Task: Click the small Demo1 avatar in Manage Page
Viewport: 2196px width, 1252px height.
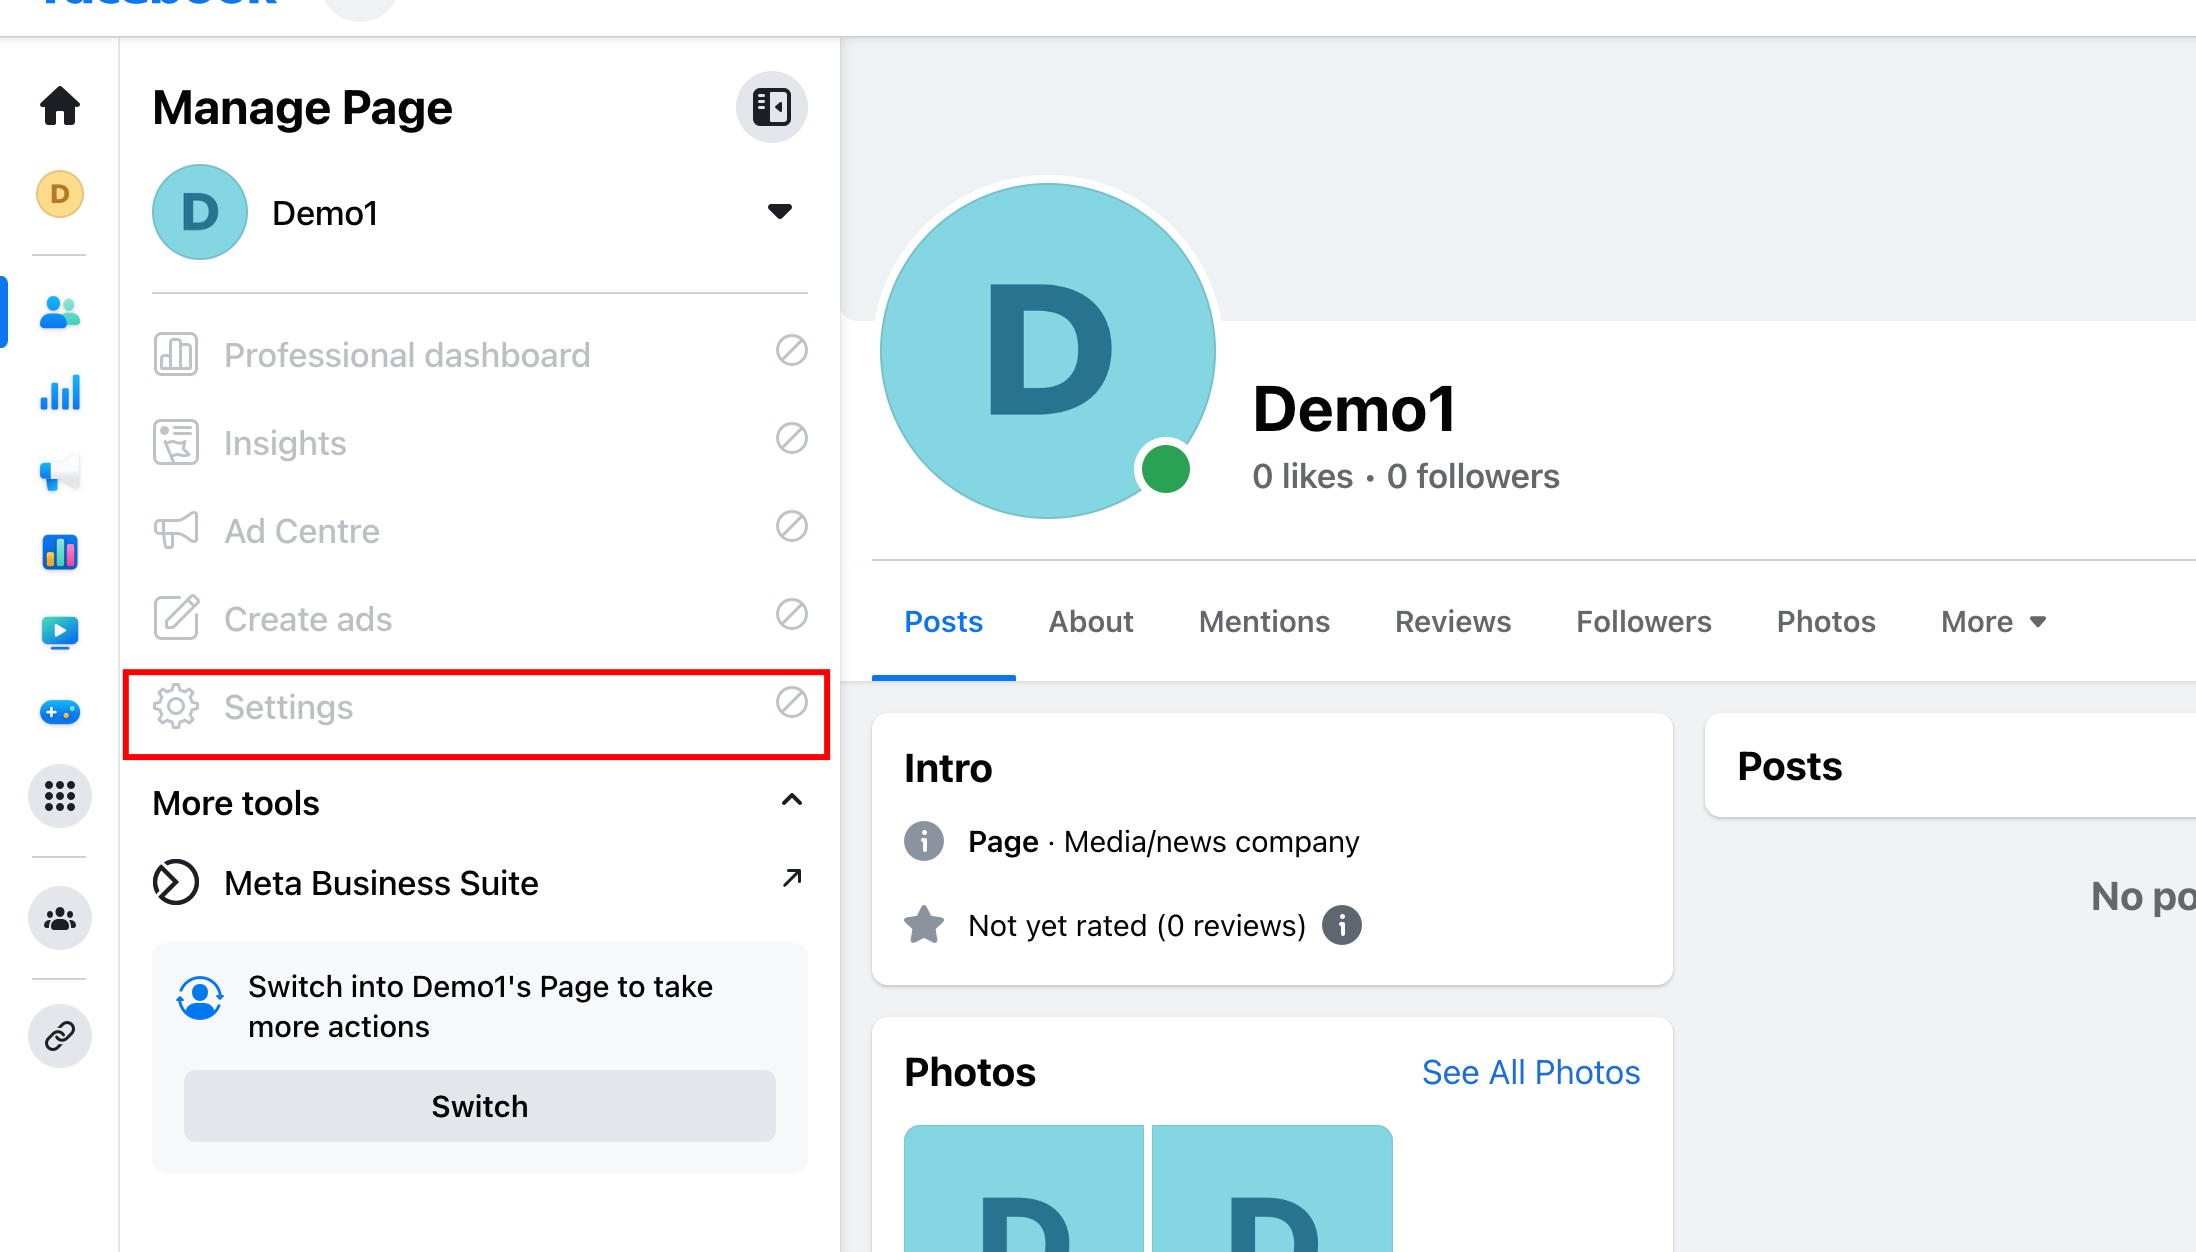Action: [200, 212]
